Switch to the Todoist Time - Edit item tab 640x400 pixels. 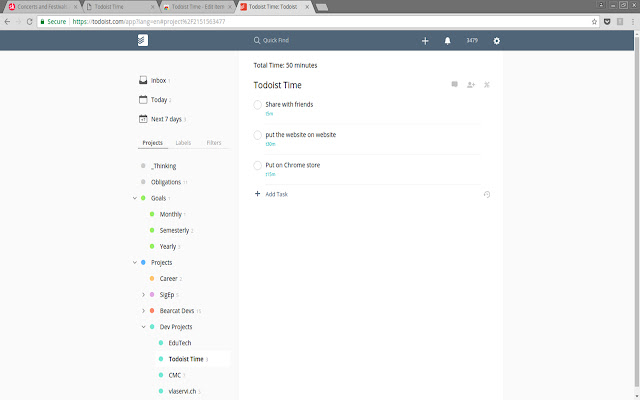point(198,7)
